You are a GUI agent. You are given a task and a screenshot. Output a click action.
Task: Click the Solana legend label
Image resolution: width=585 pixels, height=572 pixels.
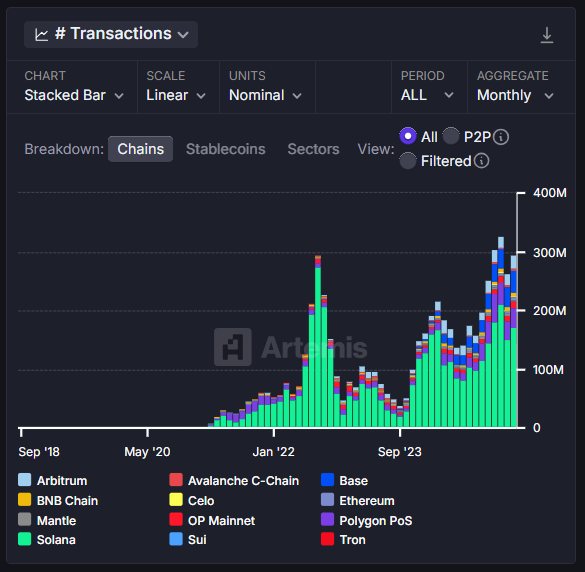56,540
